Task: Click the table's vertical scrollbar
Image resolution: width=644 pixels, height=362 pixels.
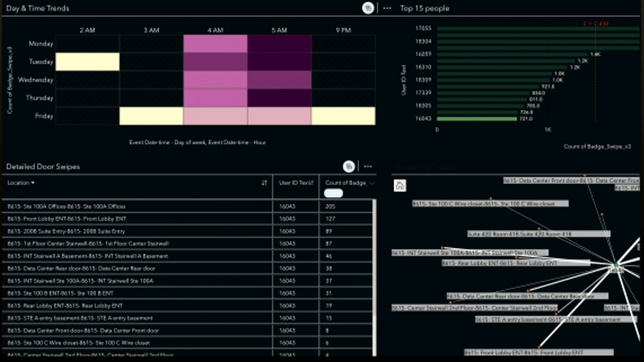Action: click(x=374, y=277)
